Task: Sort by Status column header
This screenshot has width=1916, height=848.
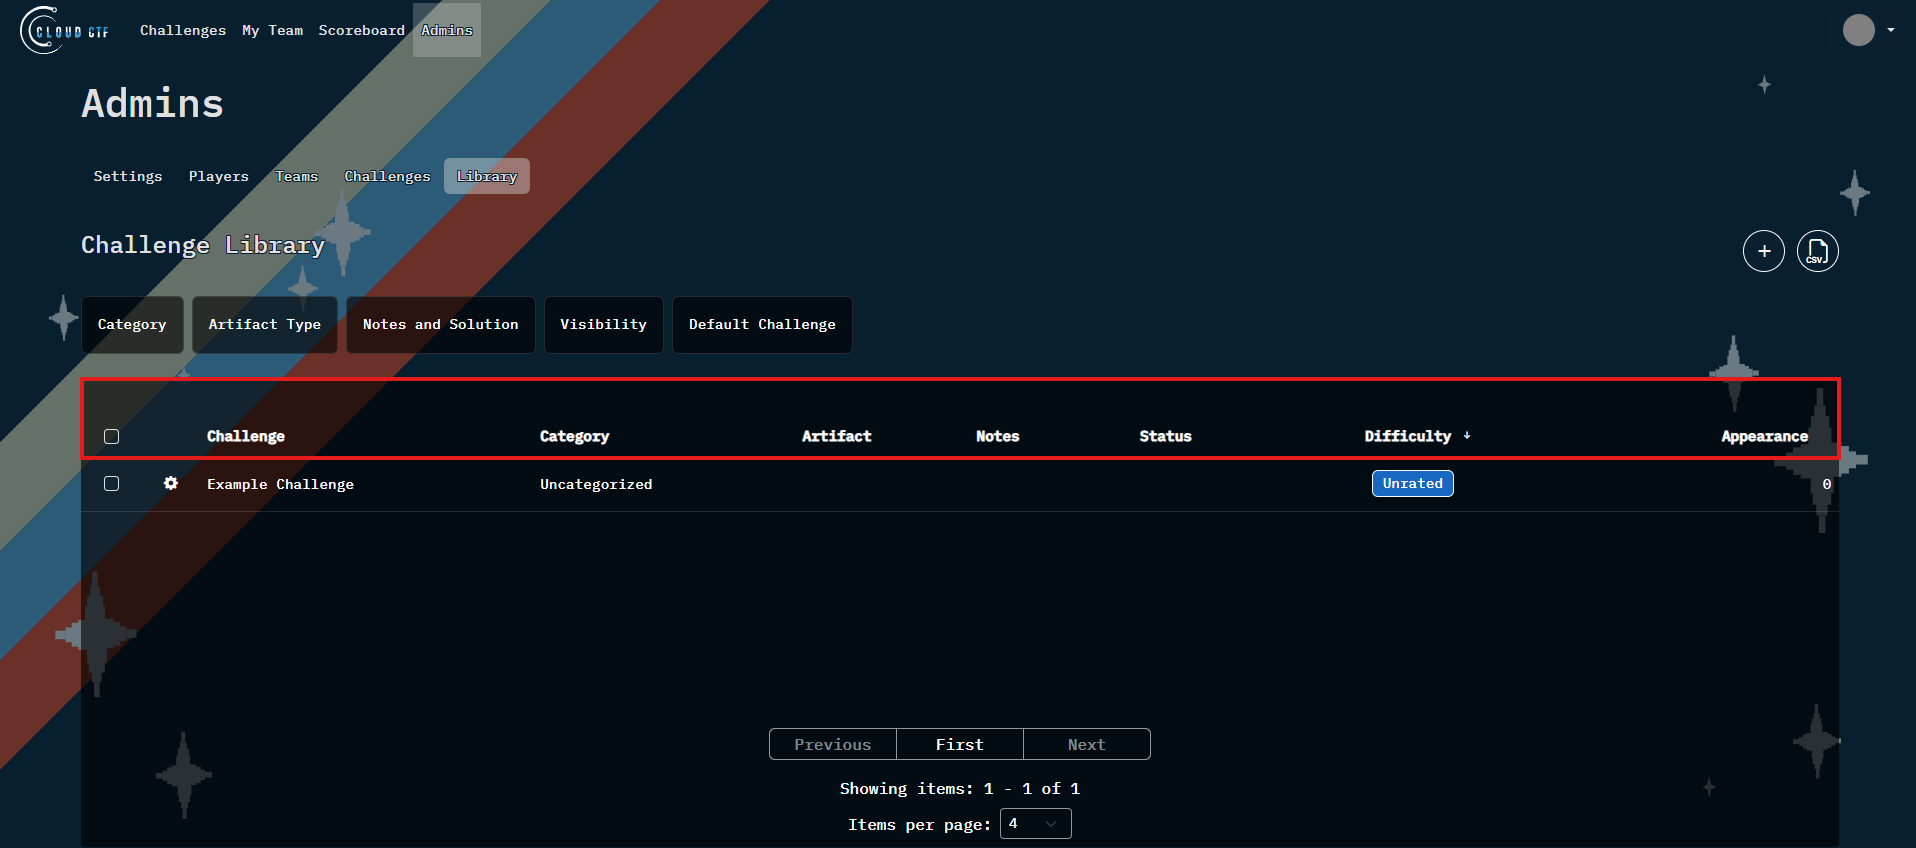Action: pos(1165,436)
